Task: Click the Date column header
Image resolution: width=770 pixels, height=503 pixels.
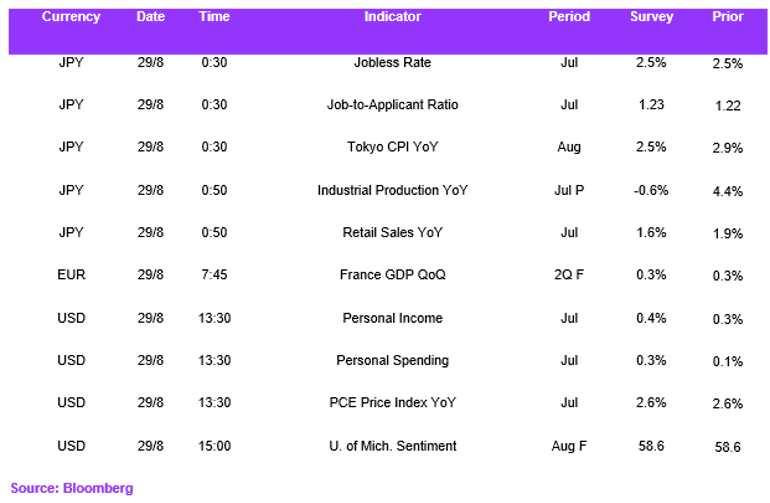Action: point(151,17)
